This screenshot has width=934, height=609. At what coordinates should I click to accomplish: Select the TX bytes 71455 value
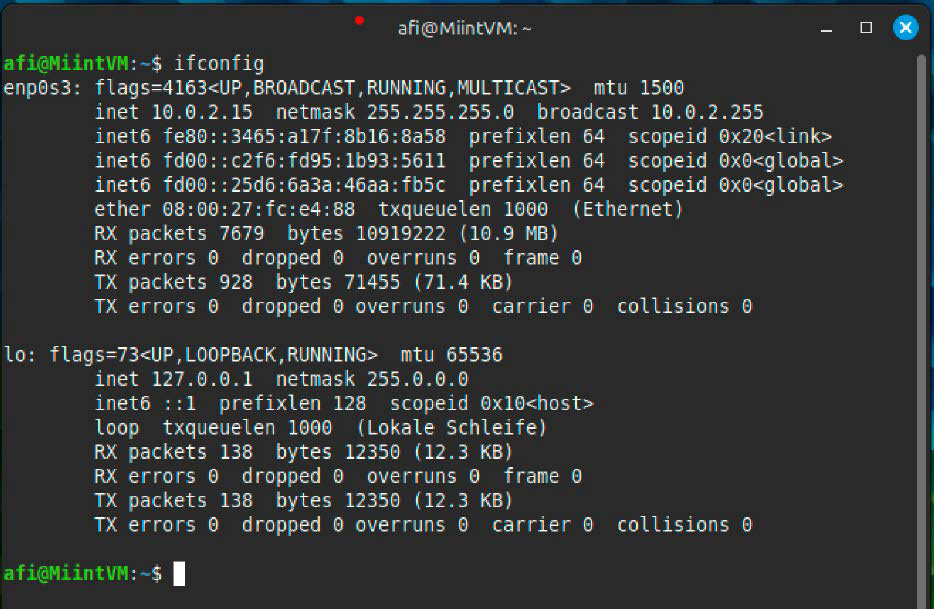click(370, 282)
